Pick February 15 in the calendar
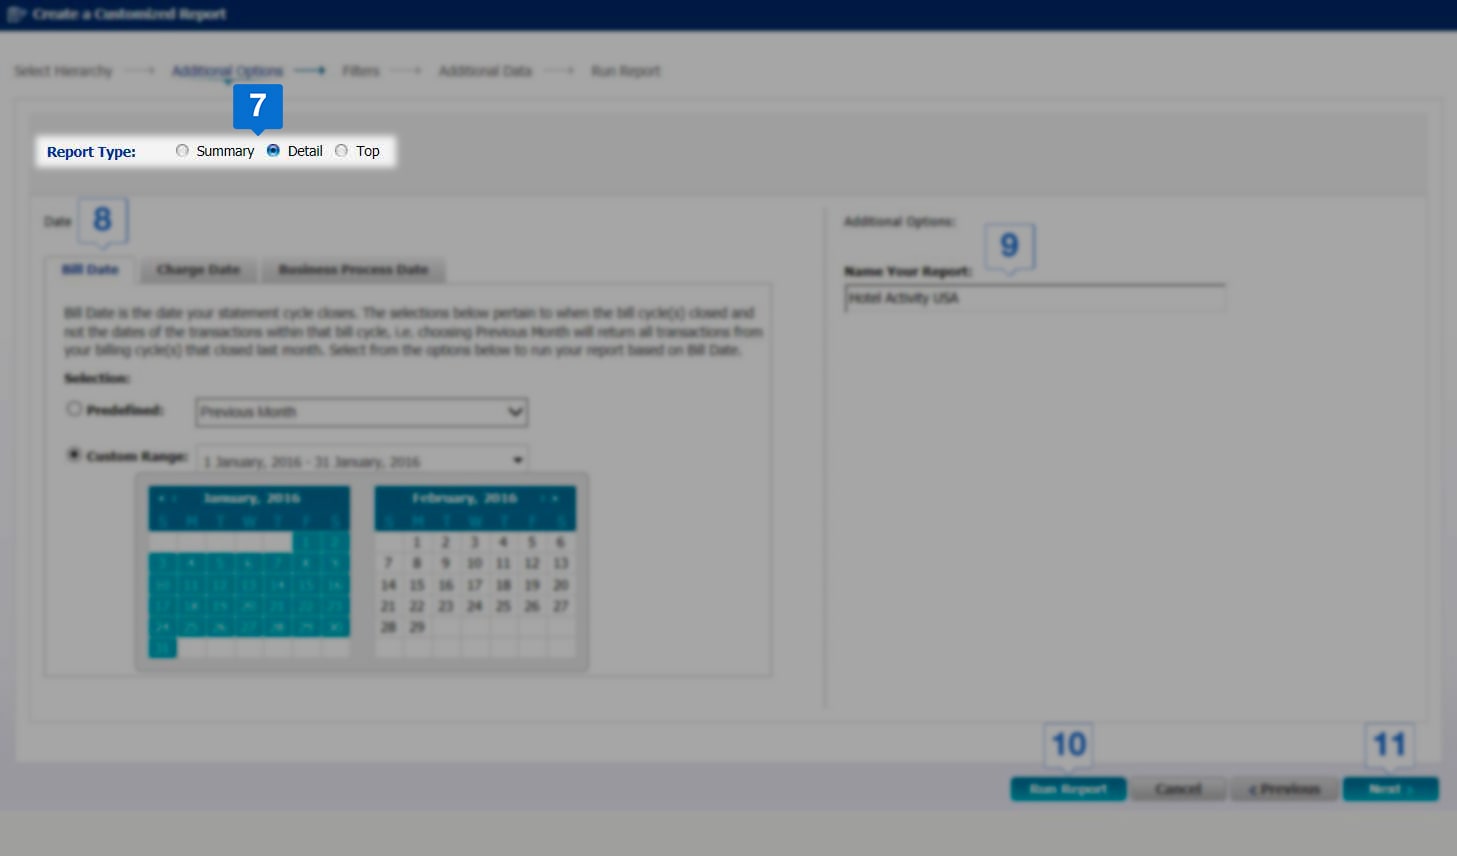This screenshot has height=856, width=1457. (x=417, y=585)
